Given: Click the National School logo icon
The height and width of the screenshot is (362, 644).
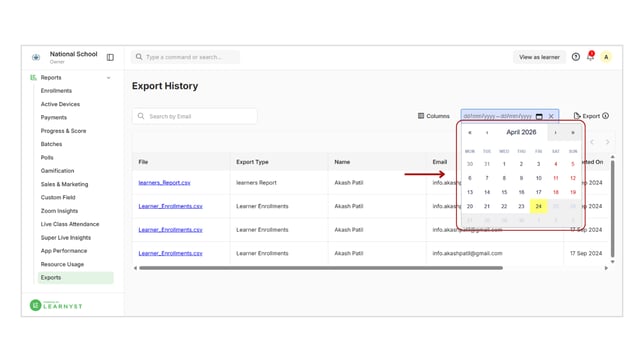Looking at the screenshot, I should pos(36,57).
